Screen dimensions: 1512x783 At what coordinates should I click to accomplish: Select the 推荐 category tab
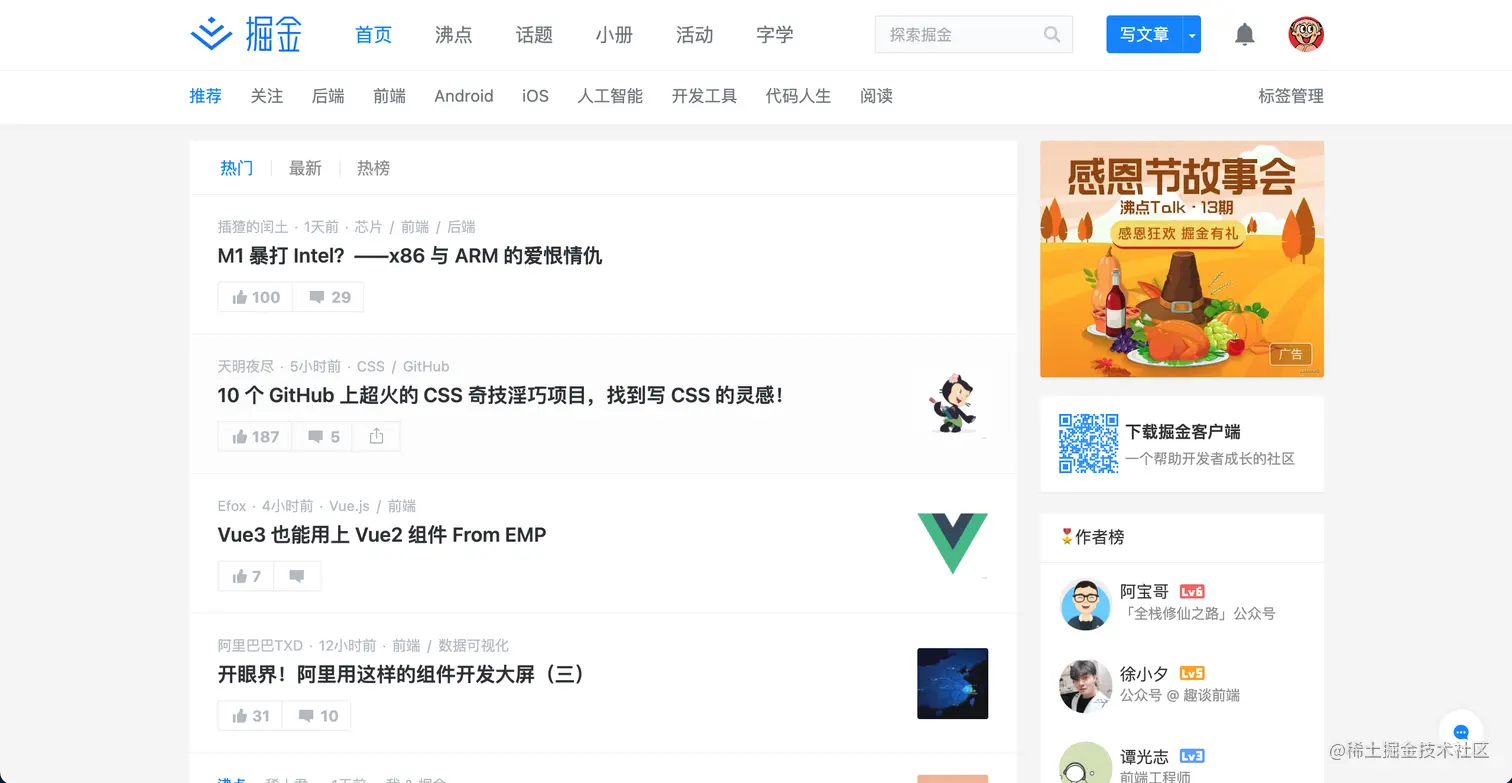click(206, 96)
